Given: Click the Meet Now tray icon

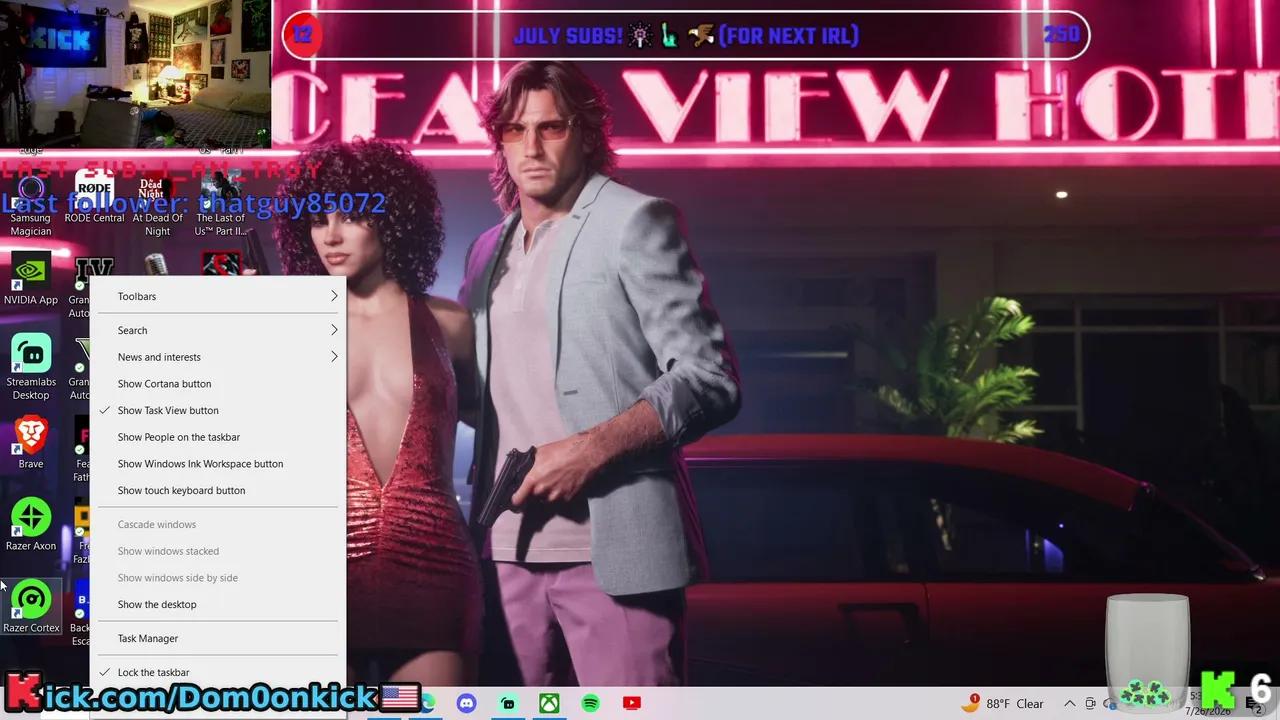Looking at the screenshot, I should tap(1091, 704).
